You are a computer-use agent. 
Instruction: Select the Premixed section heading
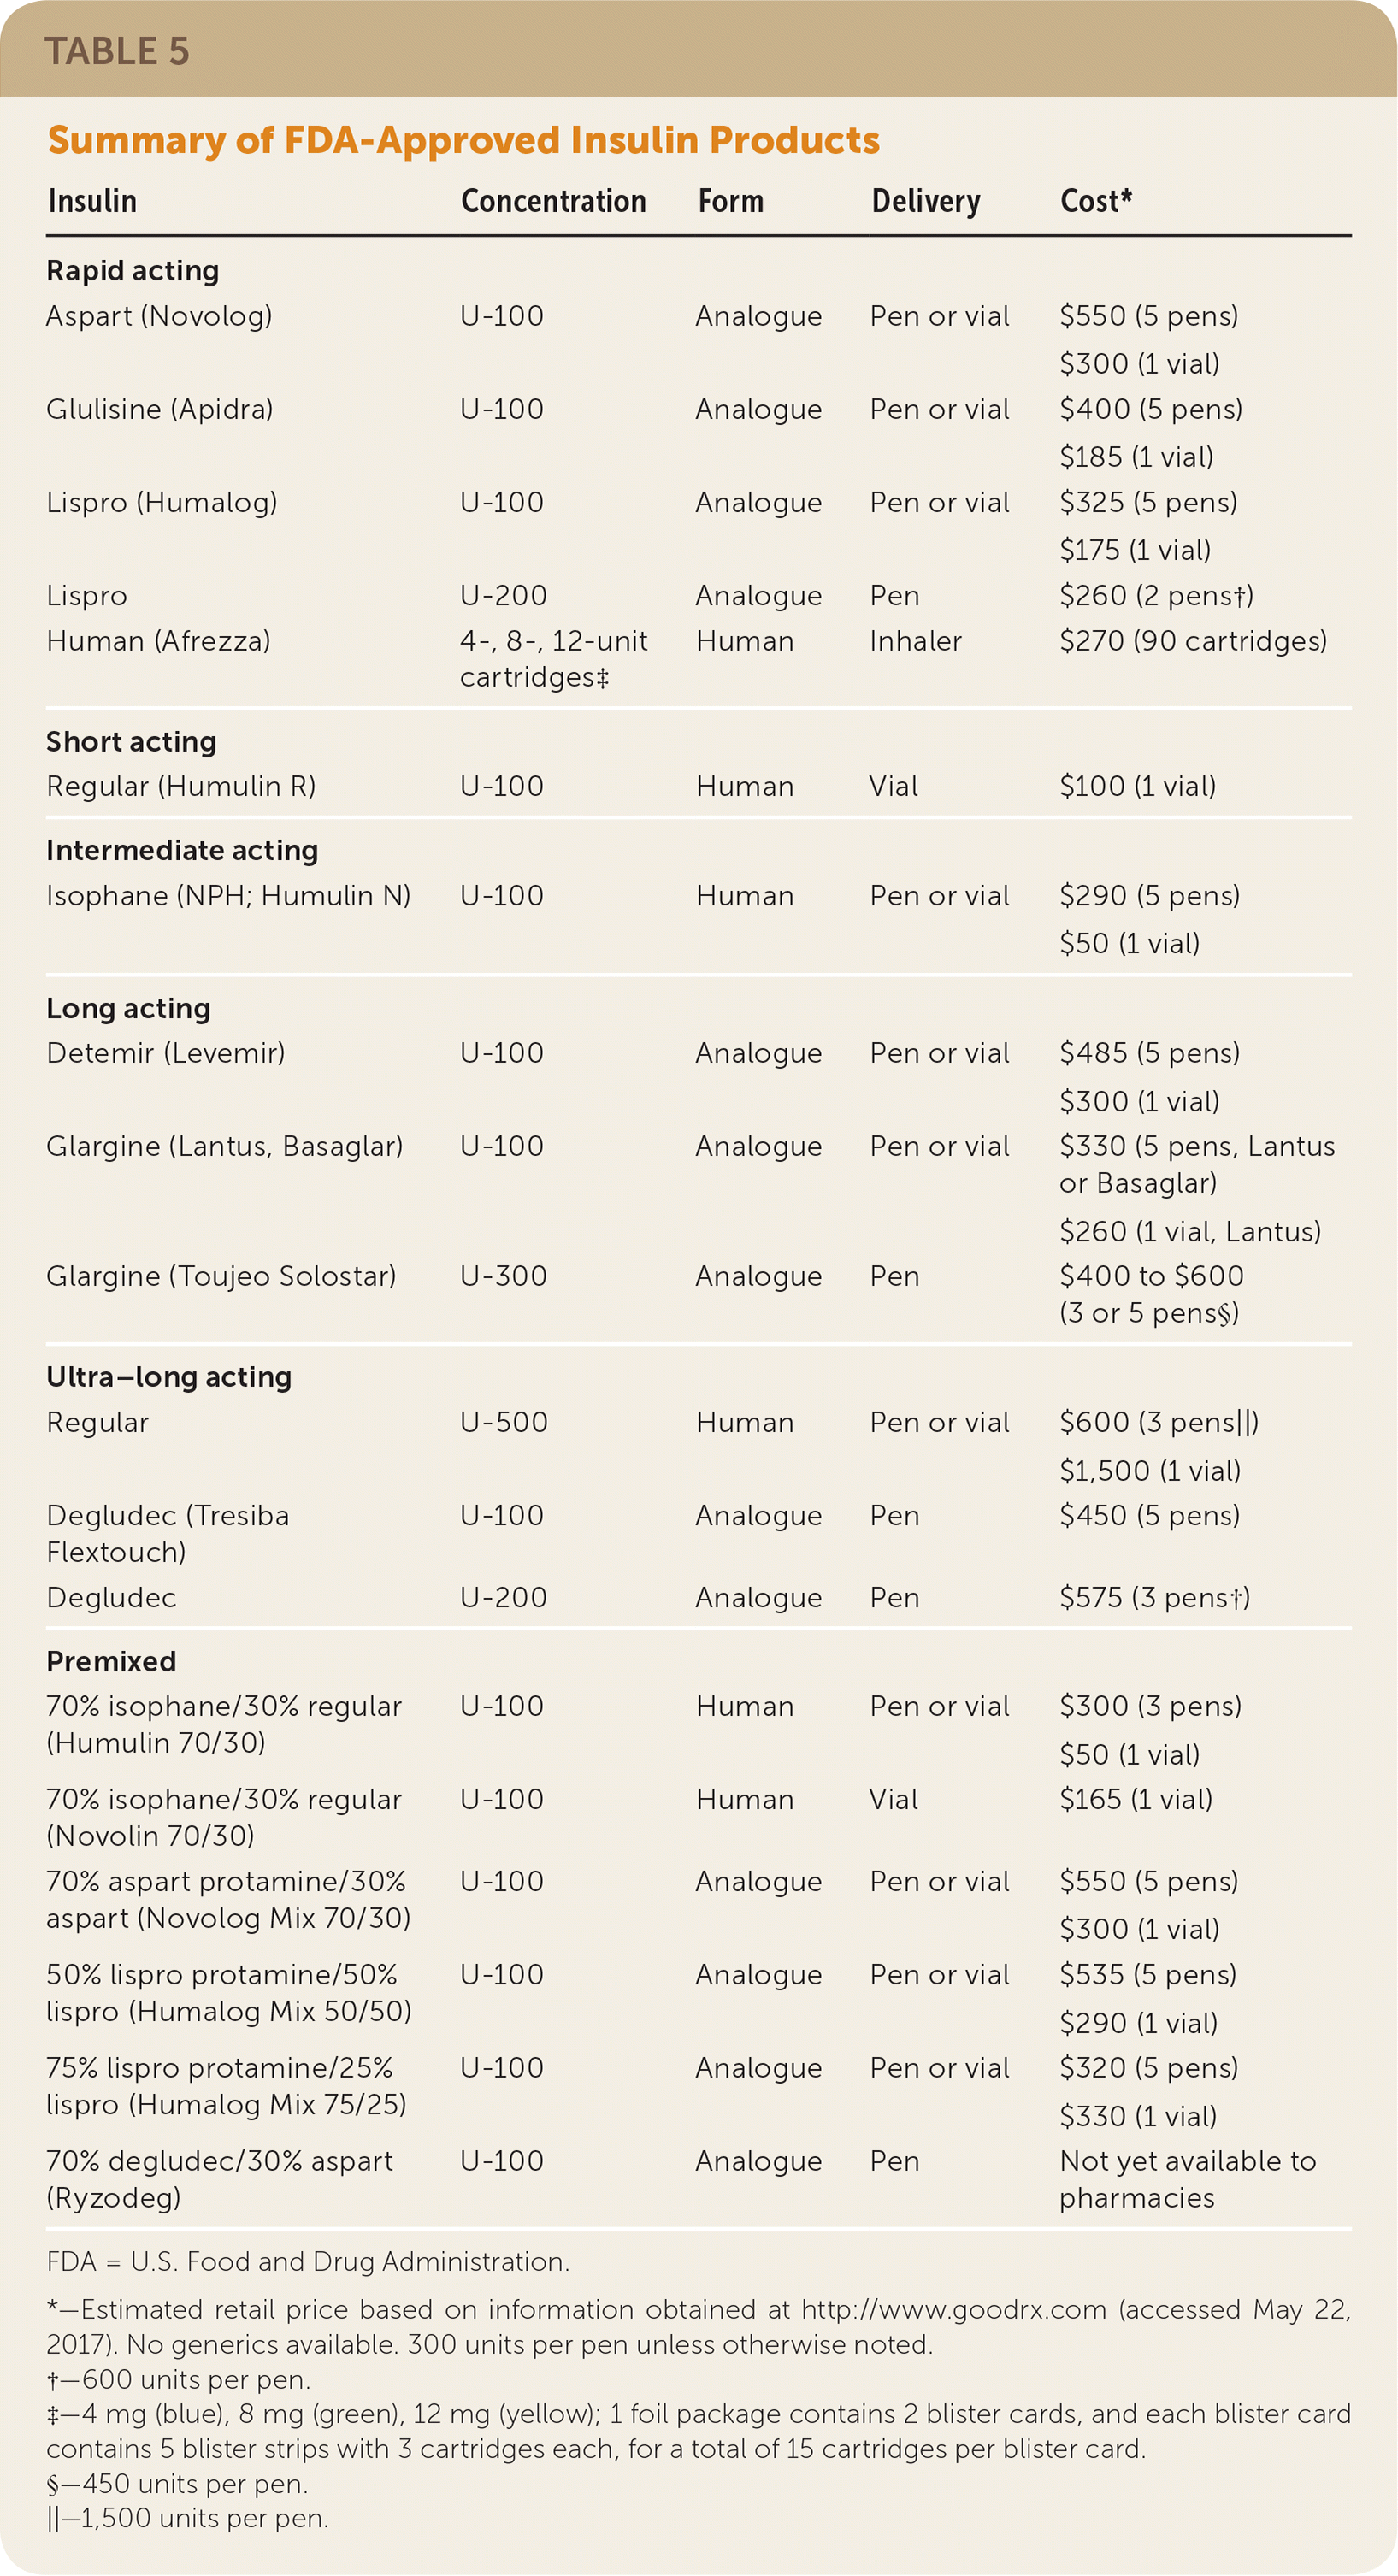point(111,1661)
